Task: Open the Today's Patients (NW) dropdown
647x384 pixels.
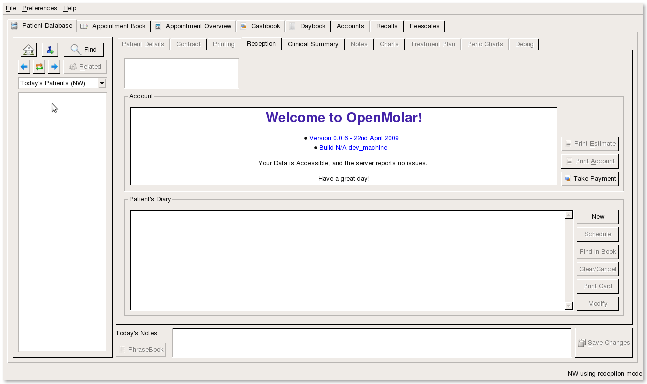Action: tap(62, 83)
